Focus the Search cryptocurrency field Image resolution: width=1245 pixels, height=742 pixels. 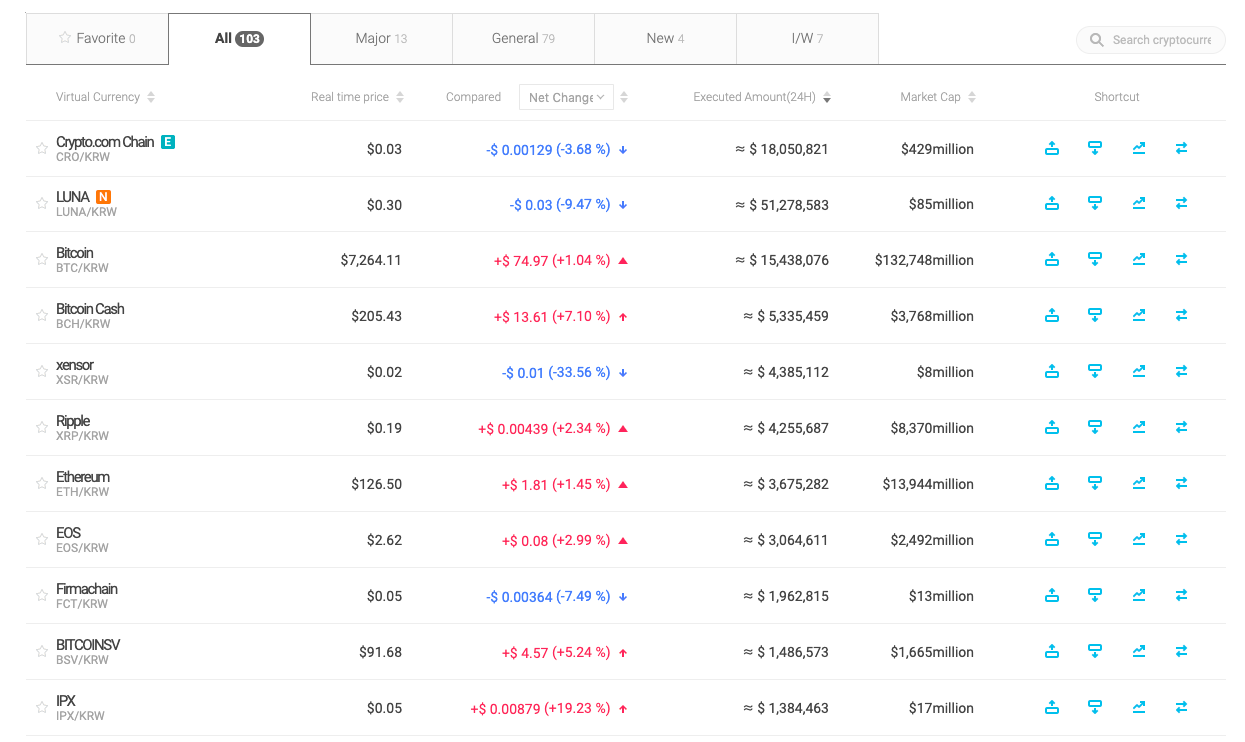click(x=1150, y=40)
